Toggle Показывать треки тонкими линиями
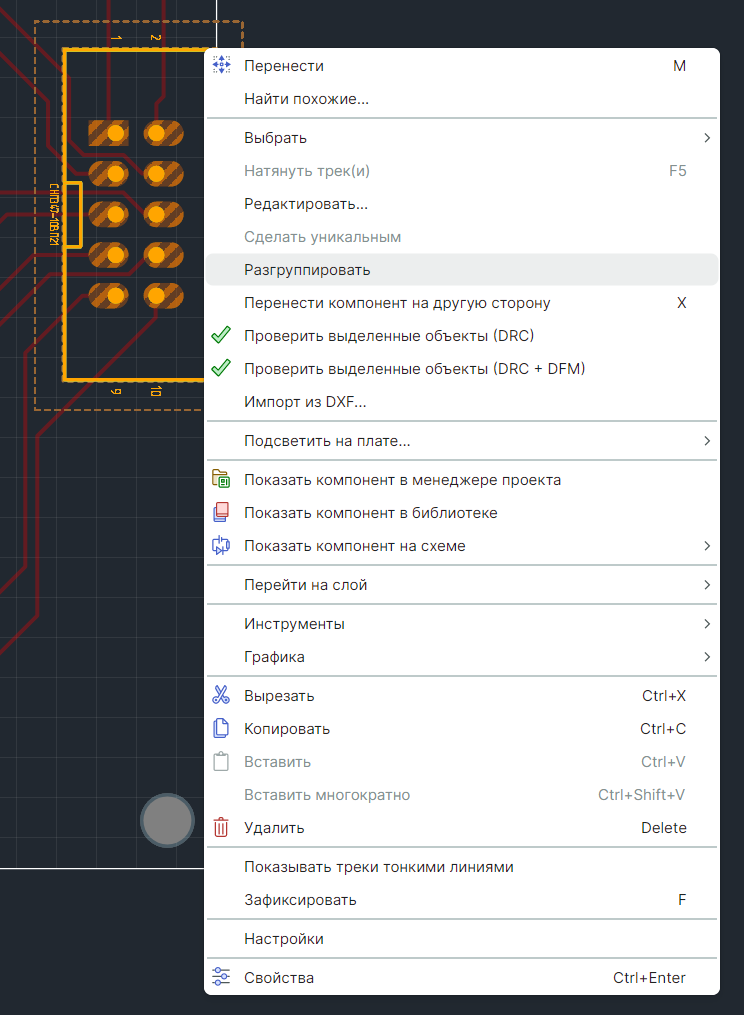Screen dimensions: 744x1015 click(x=461, y=867)
